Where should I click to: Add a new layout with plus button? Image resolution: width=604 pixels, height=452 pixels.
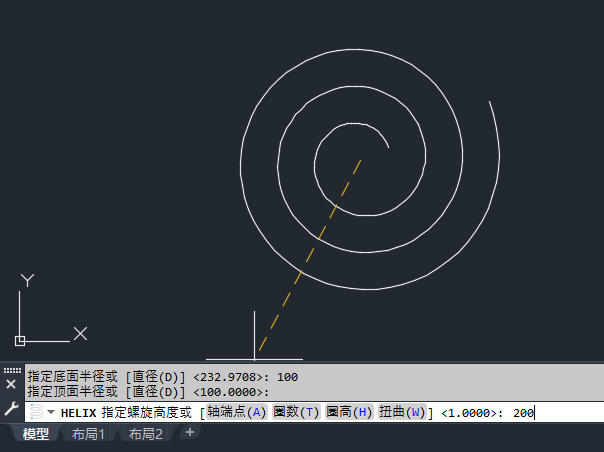coord(190,432)
